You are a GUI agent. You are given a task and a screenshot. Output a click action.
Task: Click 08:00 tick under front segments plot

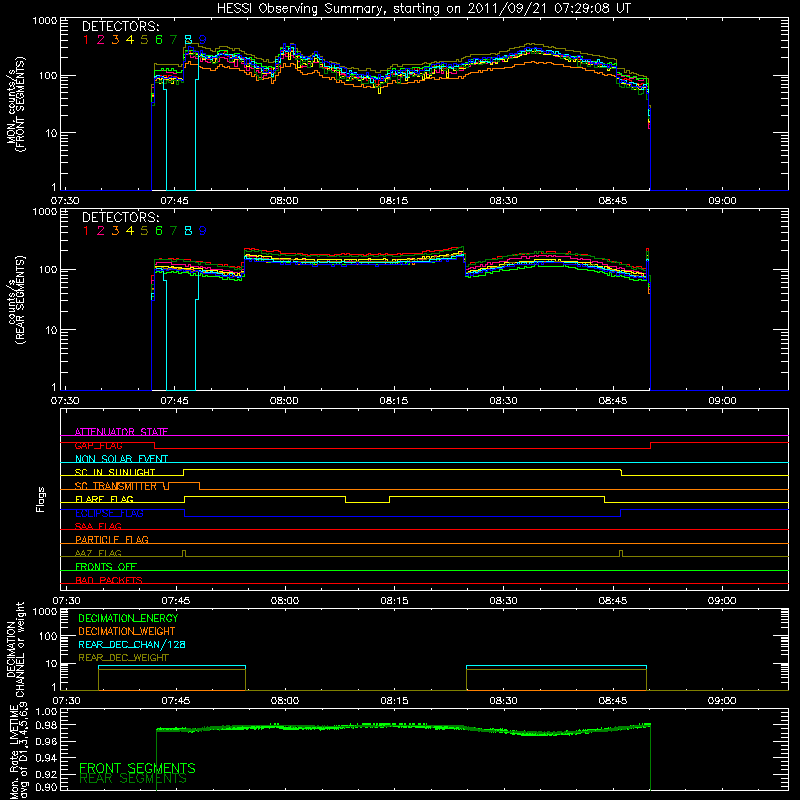coord(284,201)
